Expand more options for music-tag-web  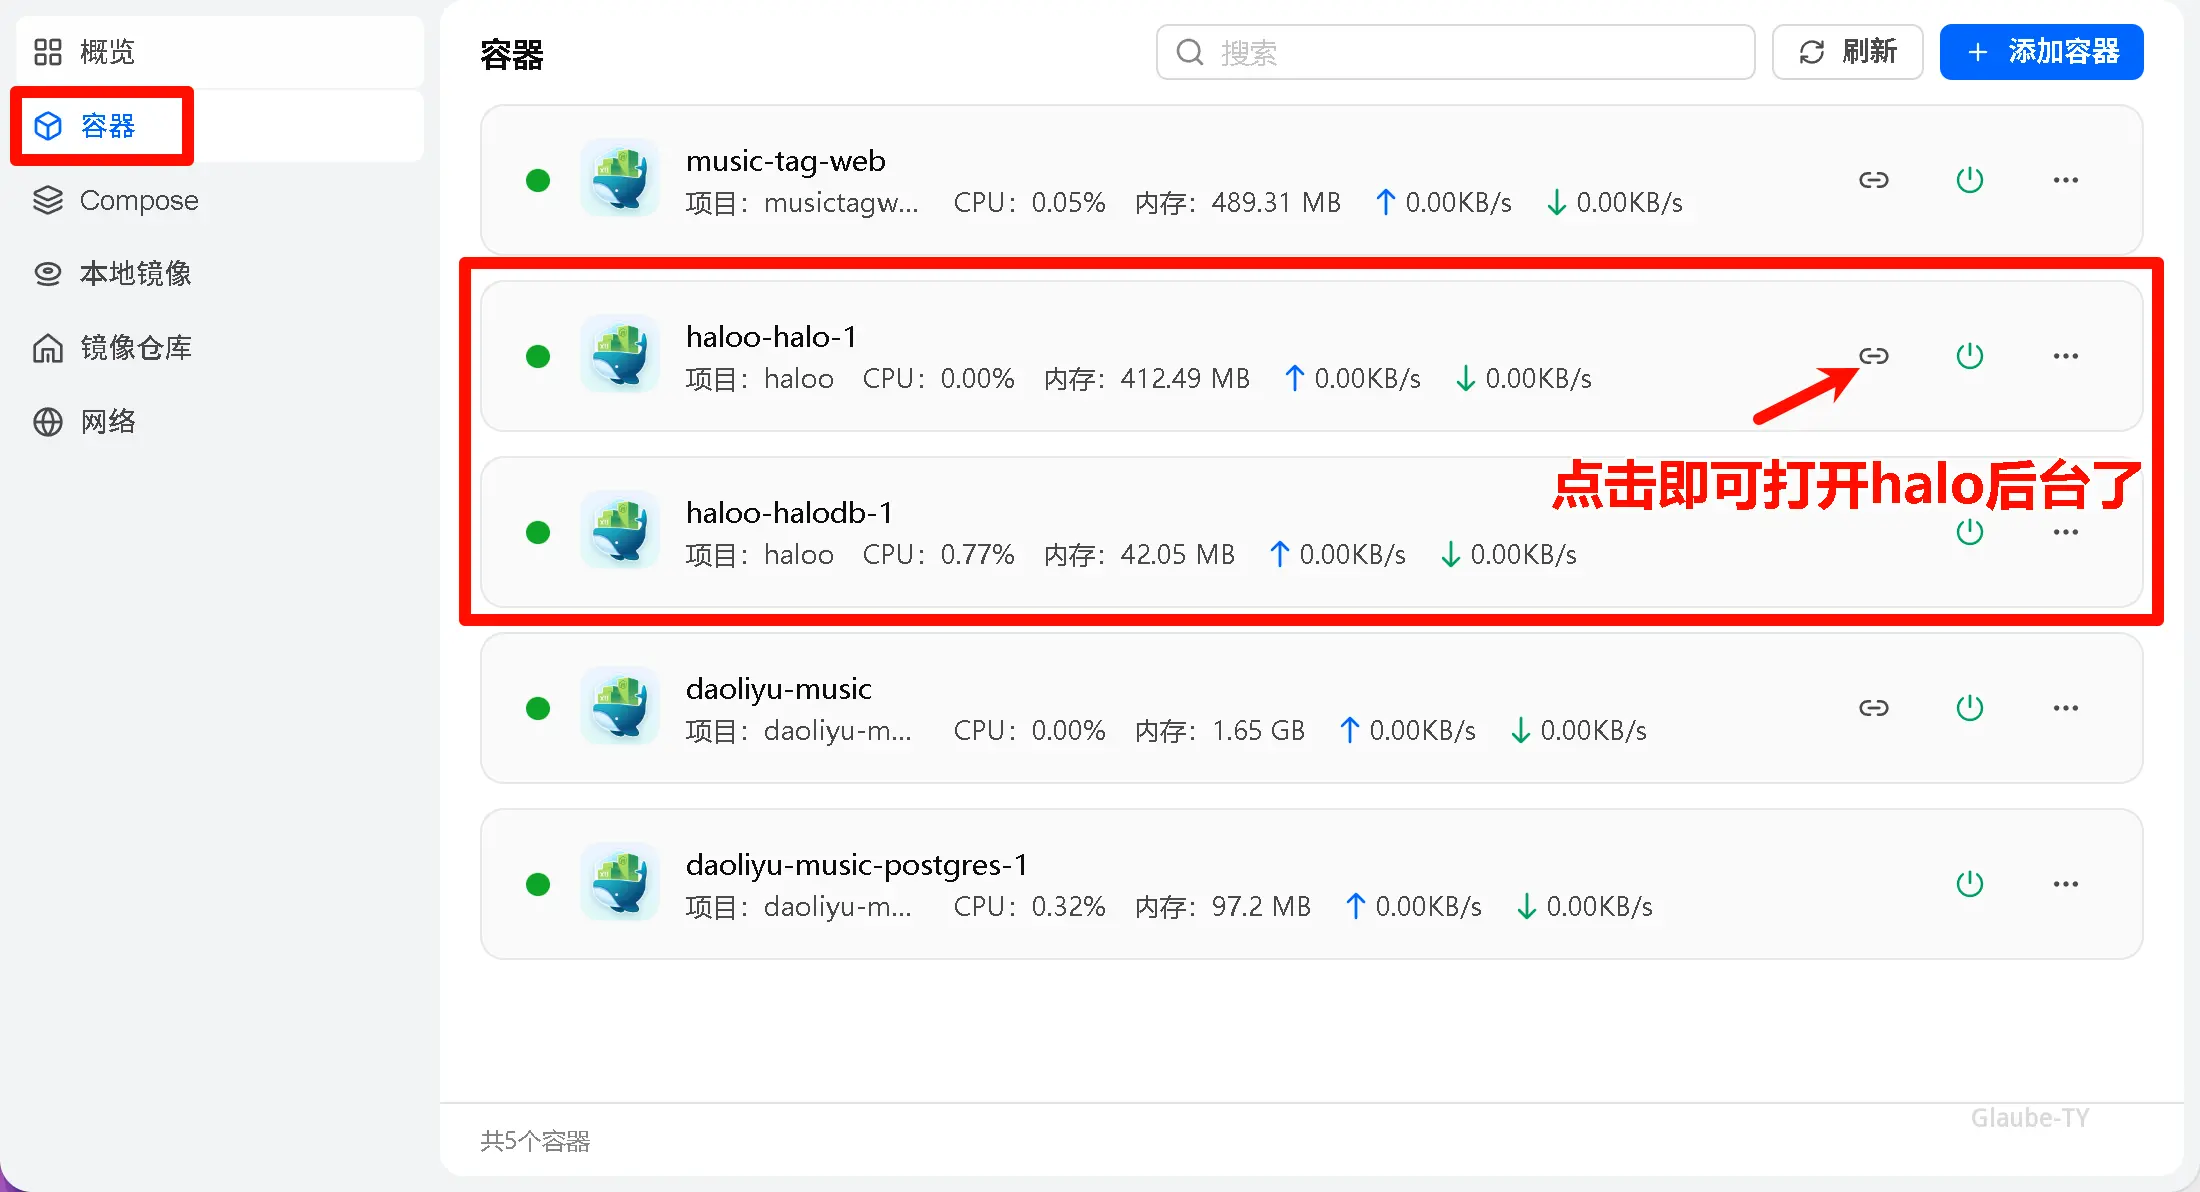2065,180
